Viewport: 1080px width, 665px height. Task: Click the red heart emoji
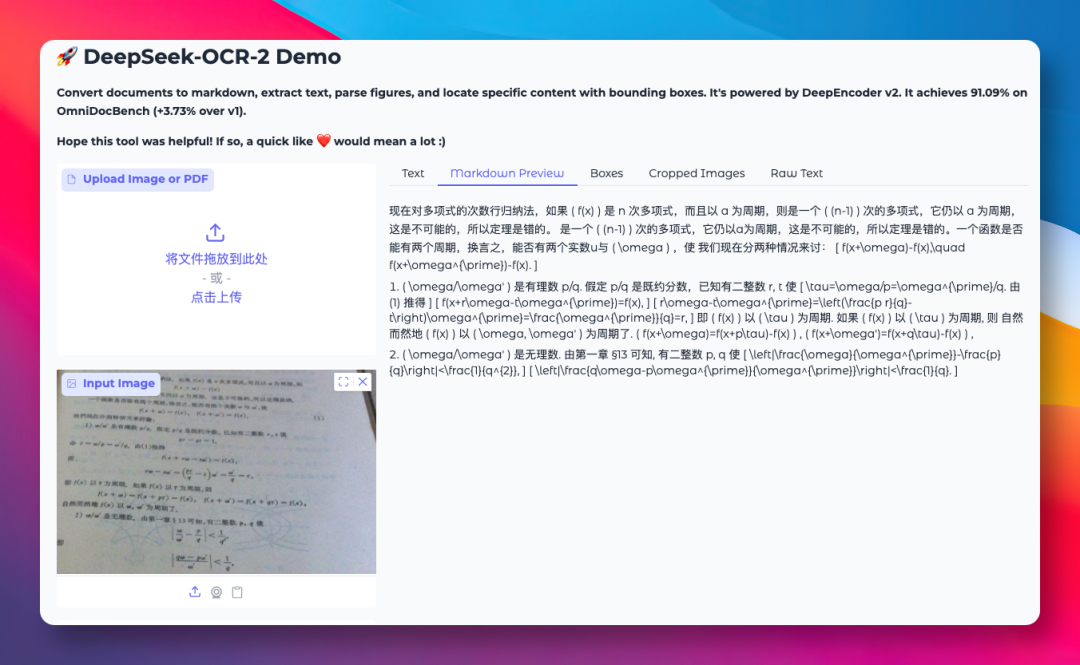(324, 141)
